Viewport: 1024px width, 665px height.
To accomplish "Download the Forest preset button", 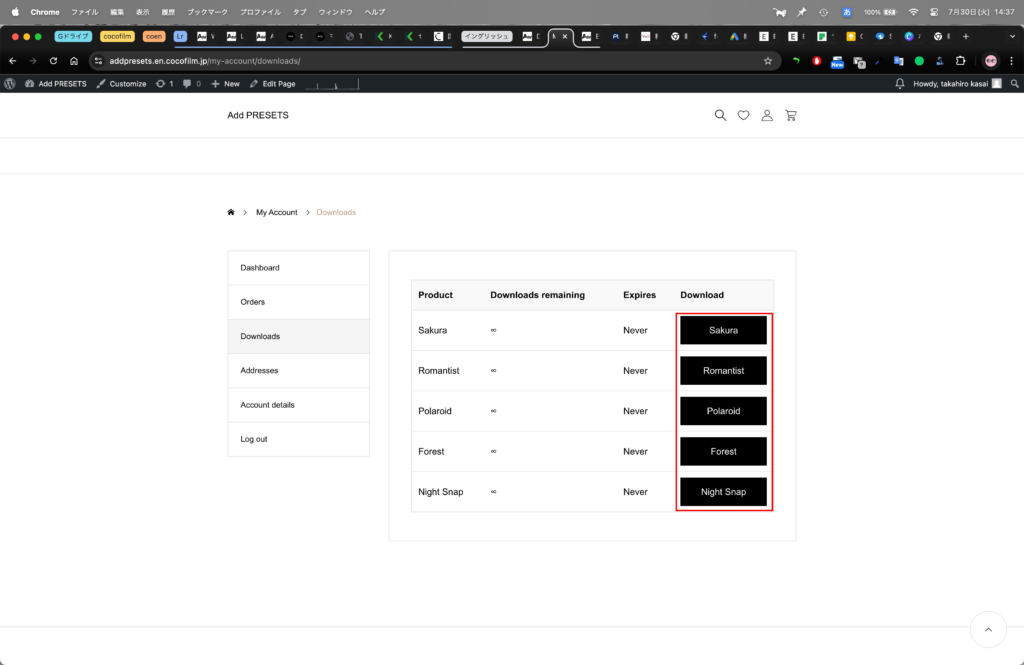I will point(723,451).
